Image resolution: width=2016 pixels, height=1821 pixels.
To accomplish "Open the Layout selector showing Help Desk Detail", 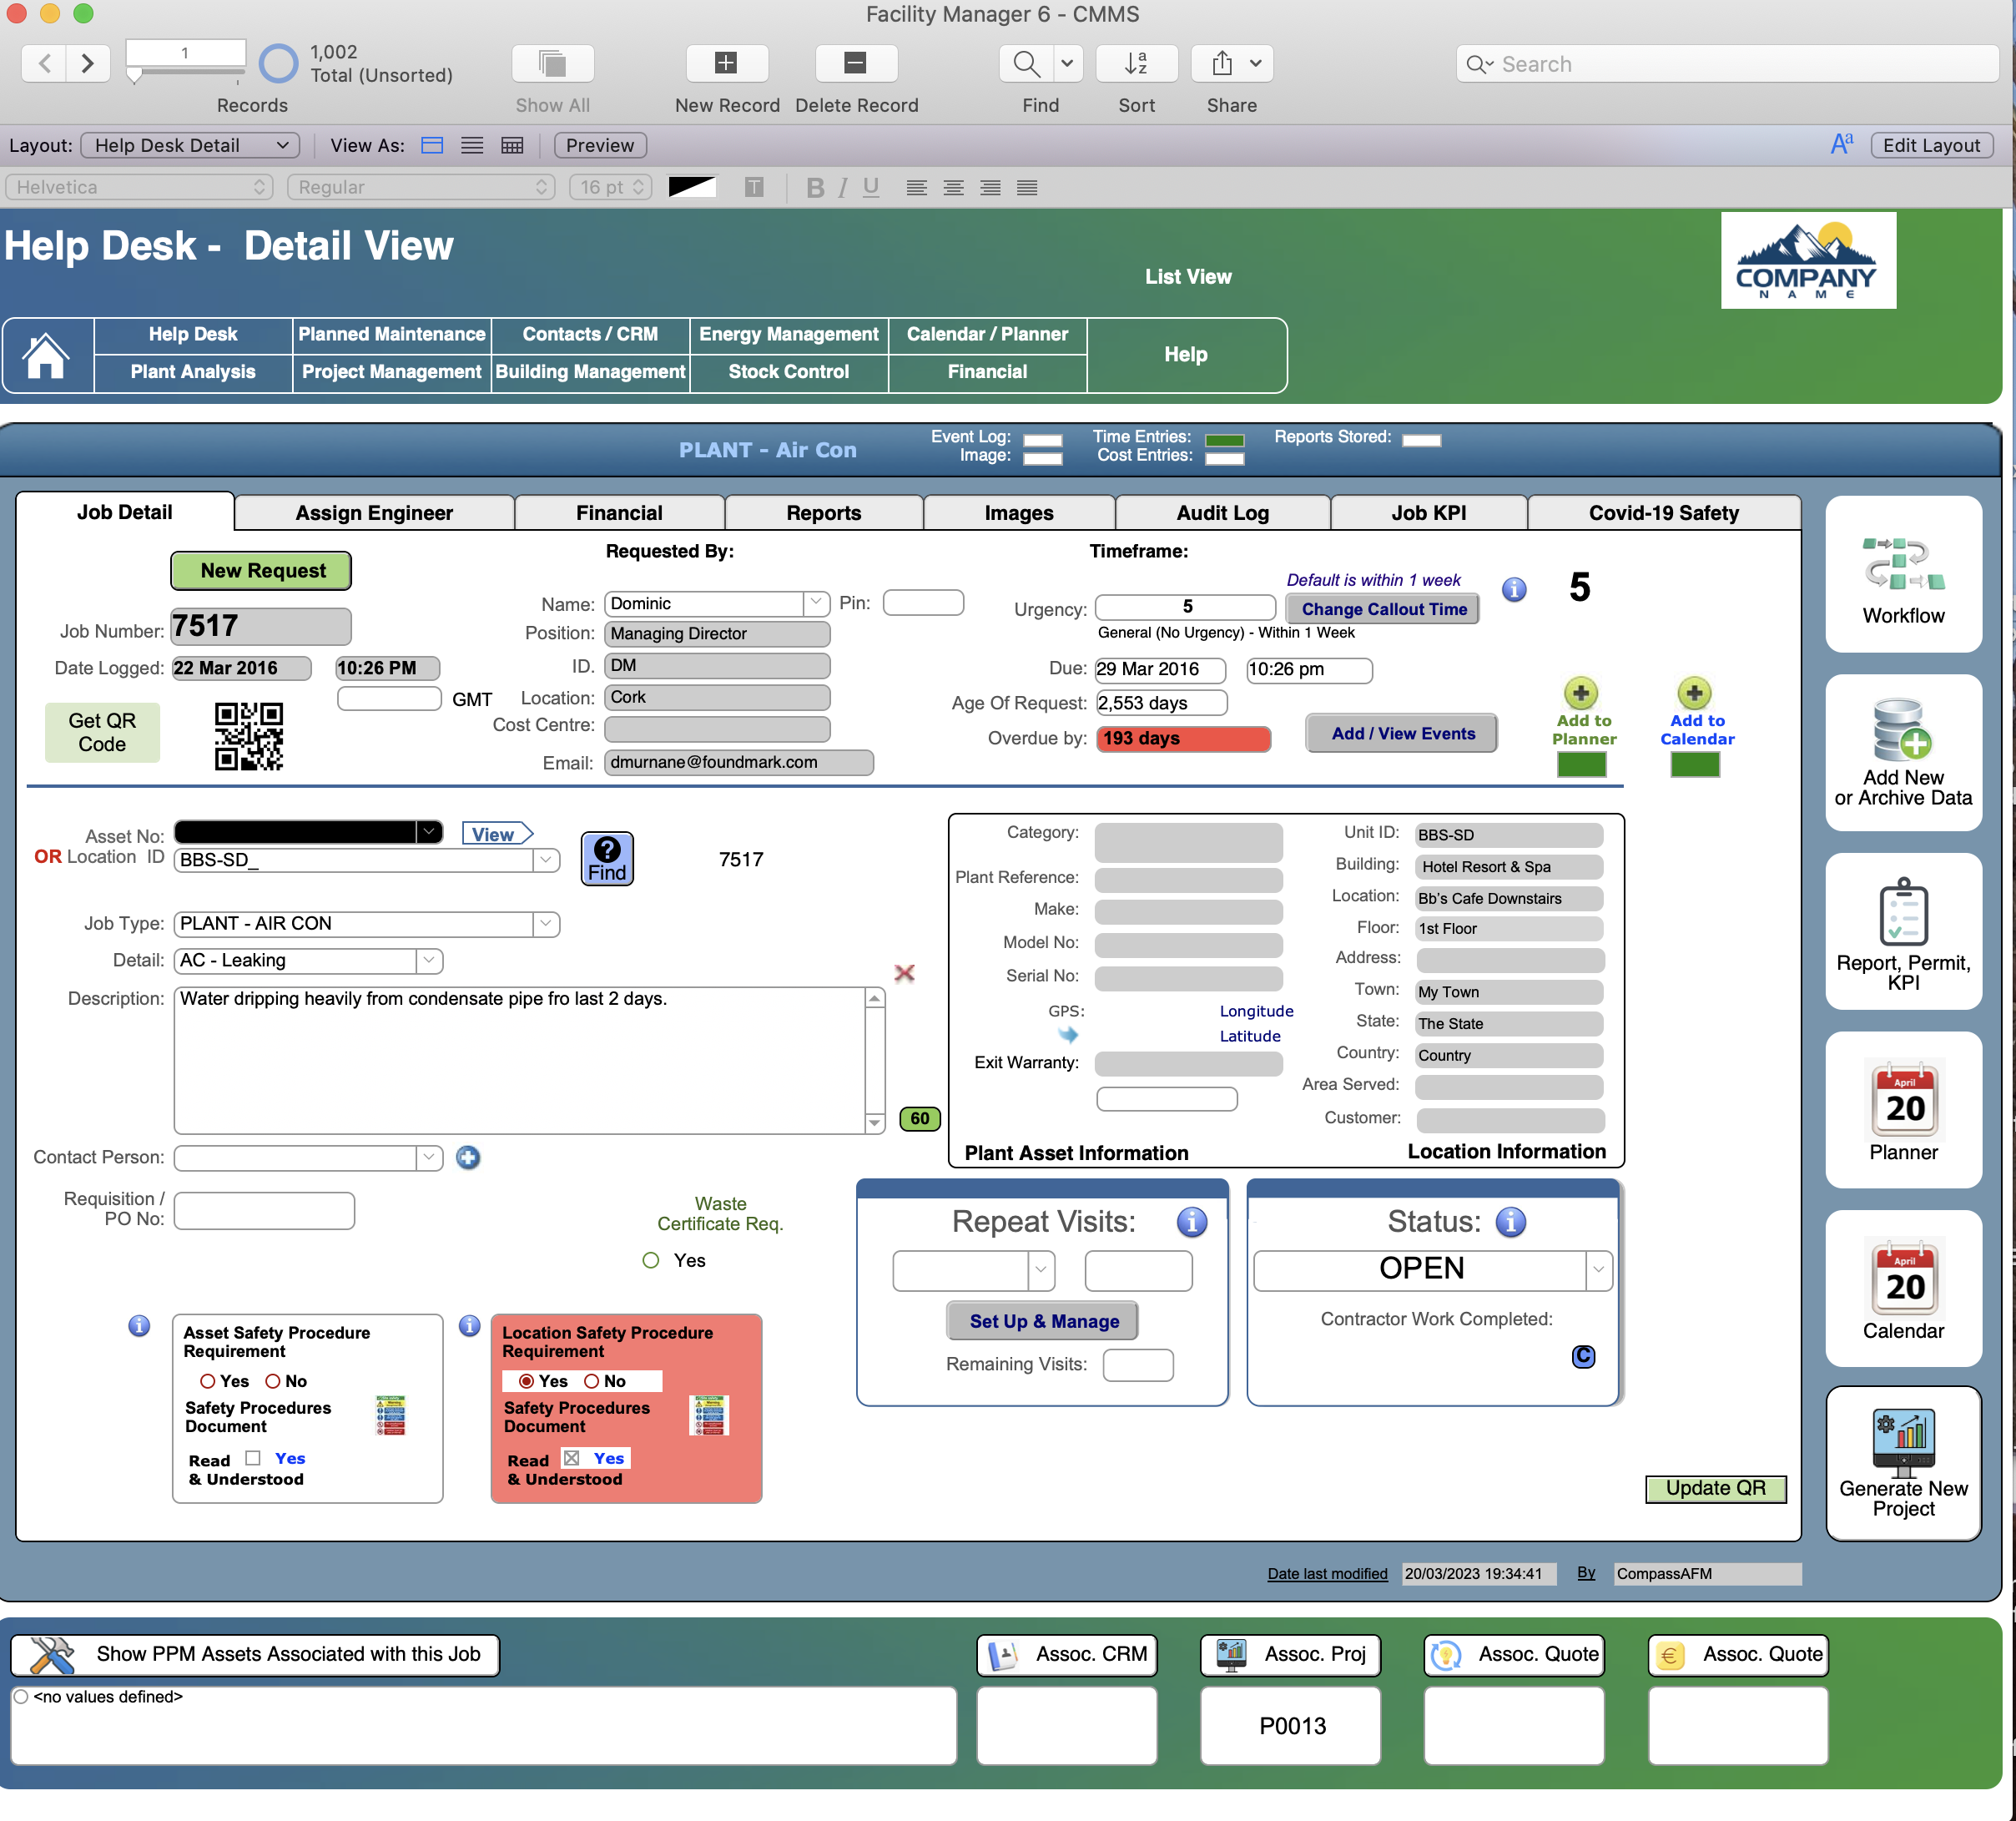I will coord(190,145).
